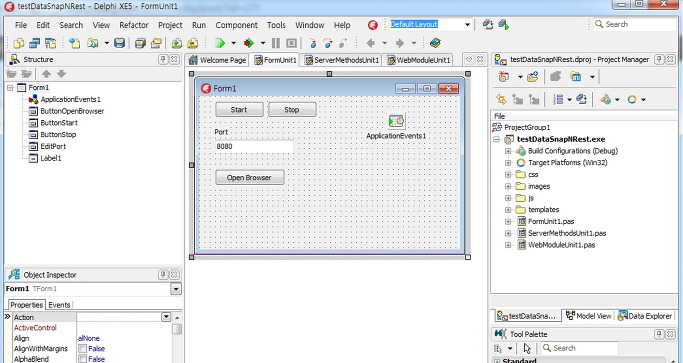Select the ApplicationEvents1 component on Form1
Image resolution: width=683 pixels, height=363 pixels.
click(x=396, y=121)
